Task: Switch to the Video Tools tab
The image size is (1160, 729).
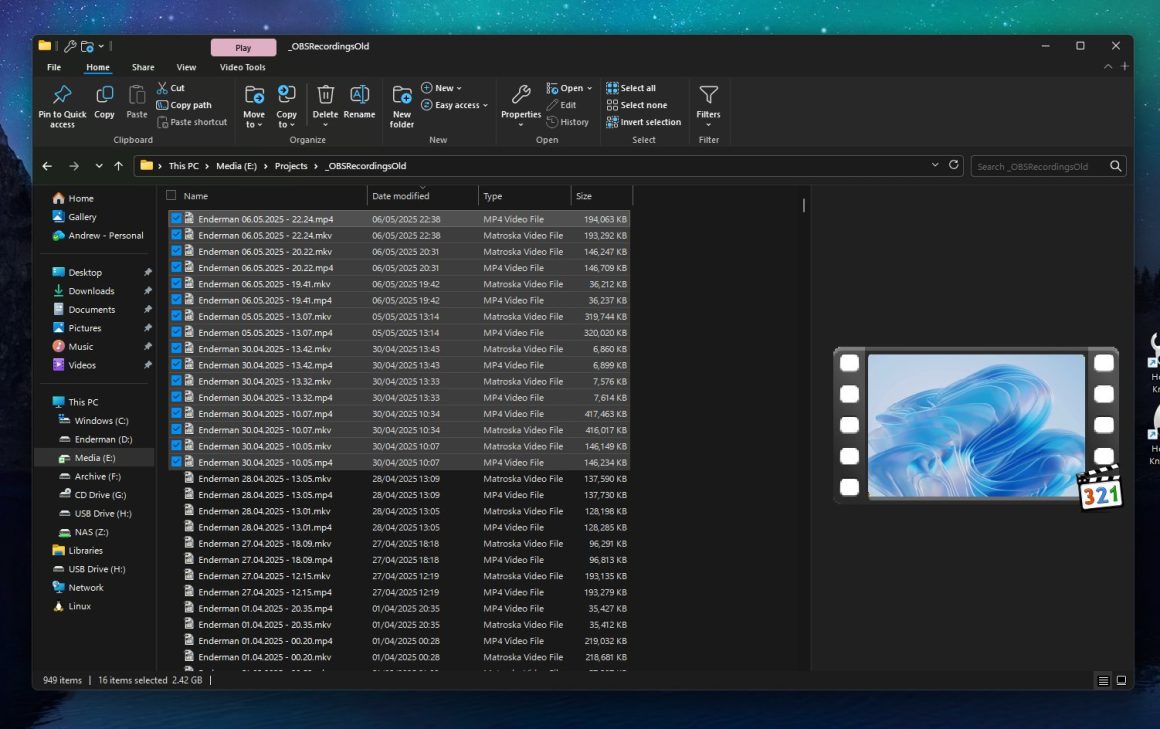Action: (242, 67)
